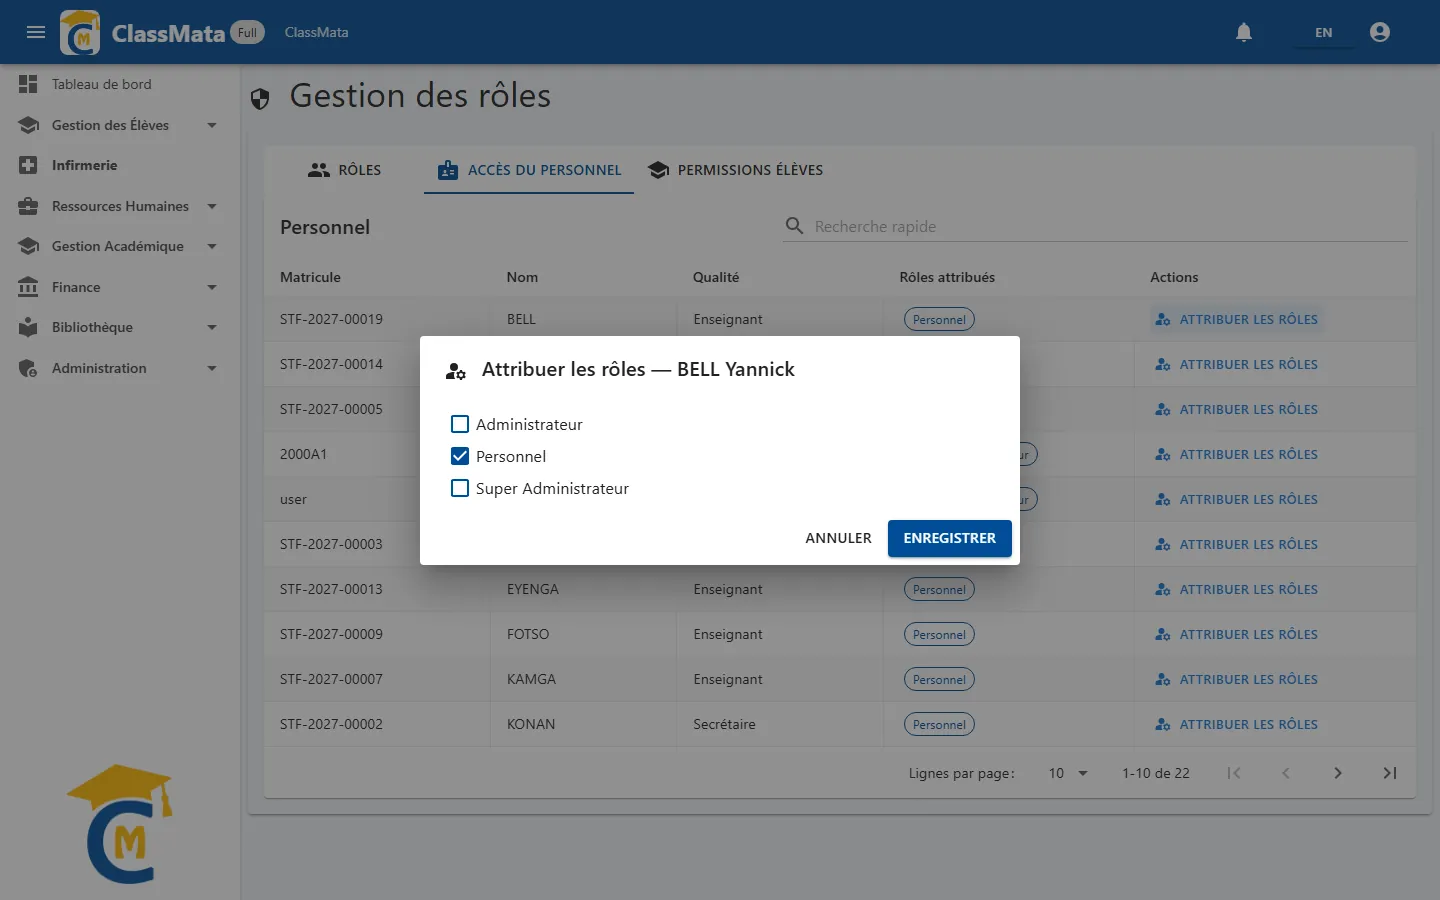Click the Gestion des Élèves cap icon
1440x900 pixels.
point(28,125)
